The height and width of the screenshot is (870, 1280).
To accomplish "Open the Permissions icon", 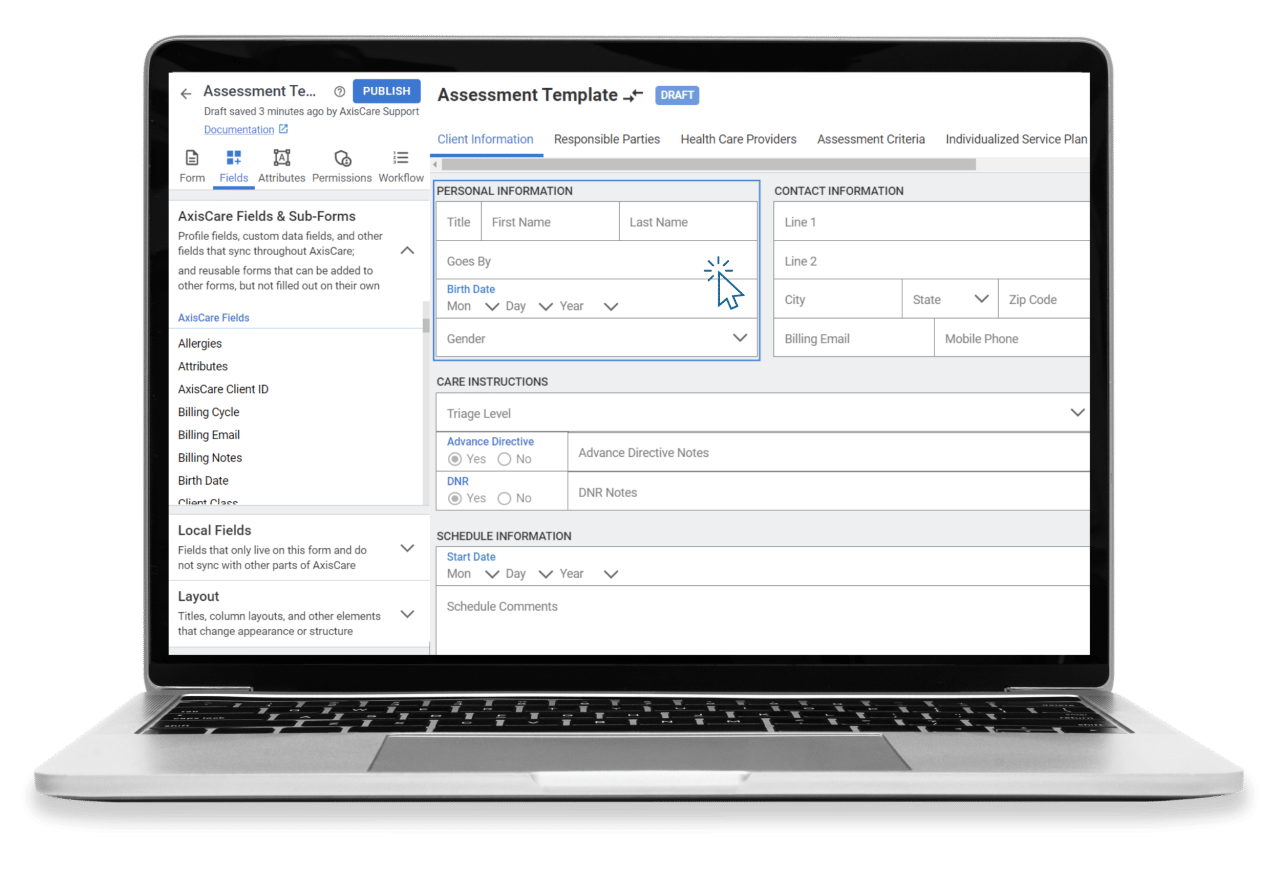I will pos(342,160).
